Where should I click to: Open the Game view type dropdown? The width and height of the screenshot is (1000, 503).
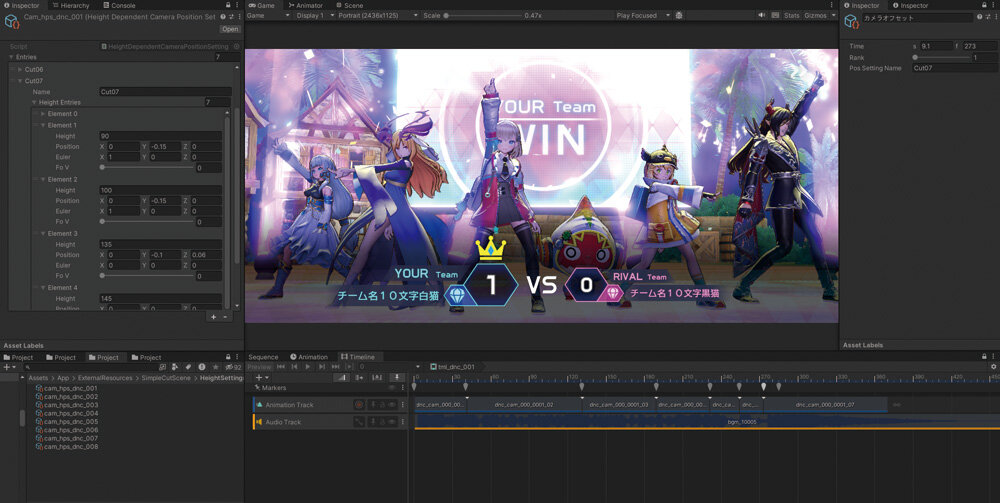pos(268,15)
